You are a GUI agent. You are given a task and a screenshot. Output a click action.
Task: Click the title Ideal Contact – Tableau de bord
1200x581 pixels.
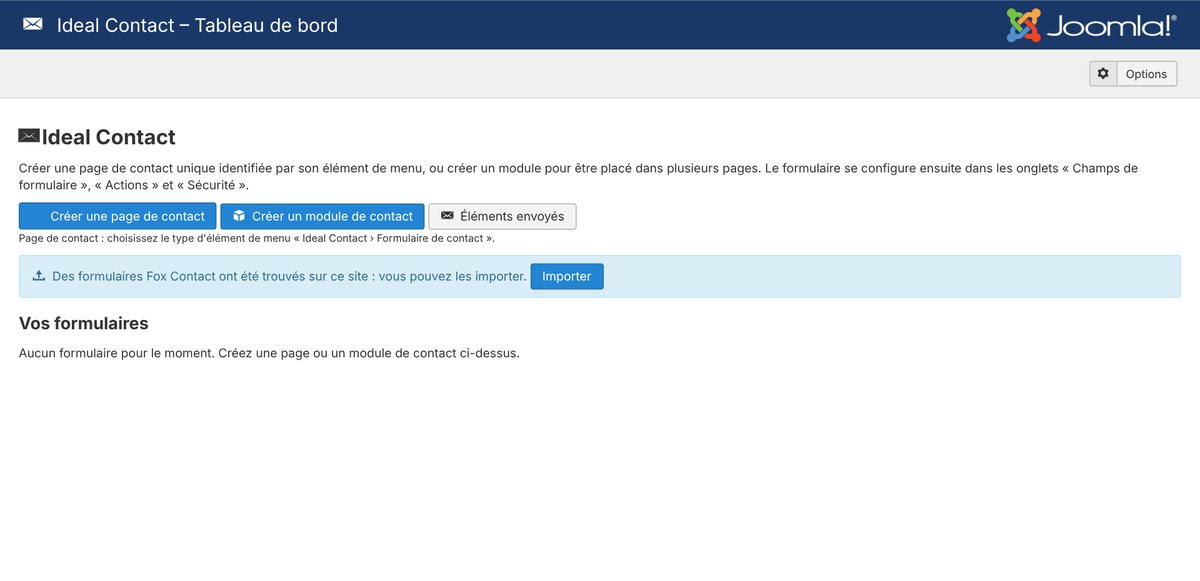197,25
